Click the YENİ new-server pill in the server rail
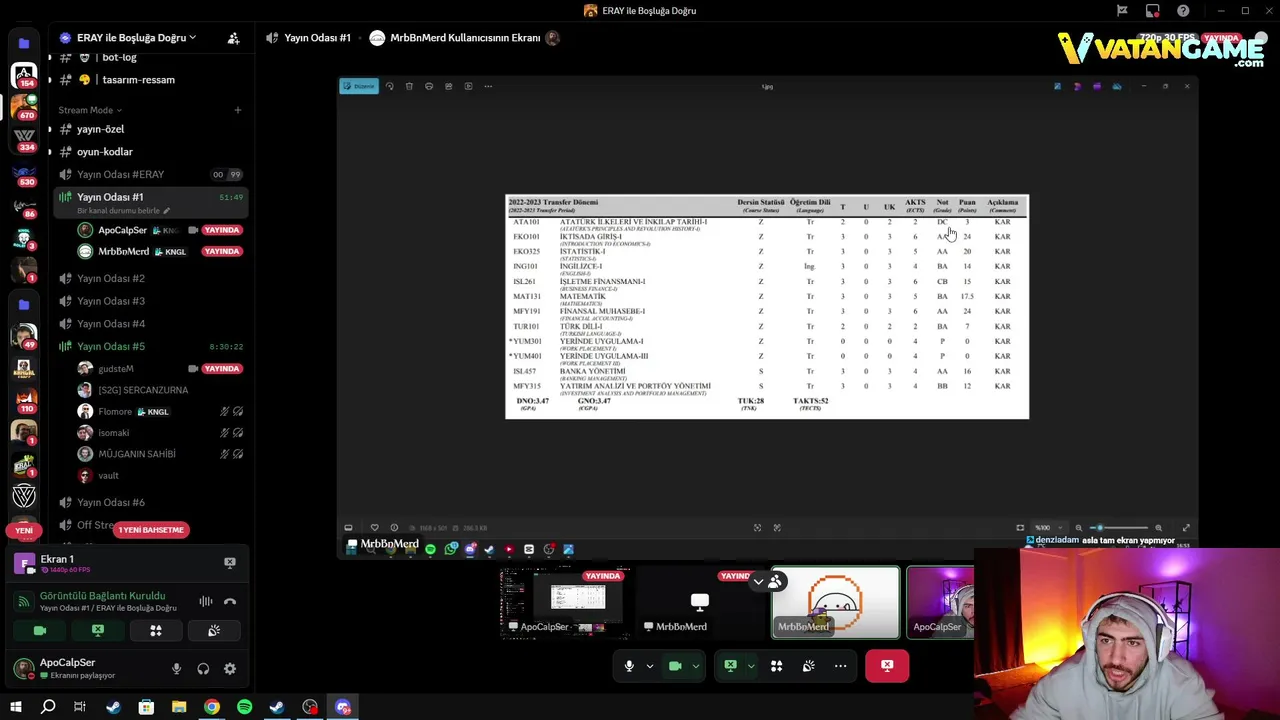This screenshot has width=1280, height=720. click(x=24, y=531)
